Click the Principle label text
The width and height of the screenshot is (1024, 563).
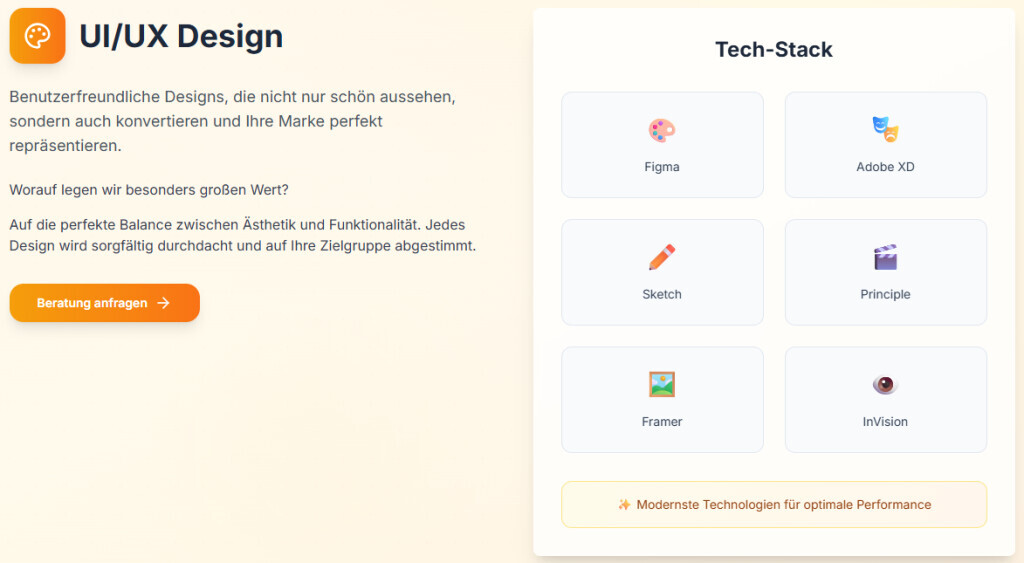pyautogui.click(x=885, y=294)
